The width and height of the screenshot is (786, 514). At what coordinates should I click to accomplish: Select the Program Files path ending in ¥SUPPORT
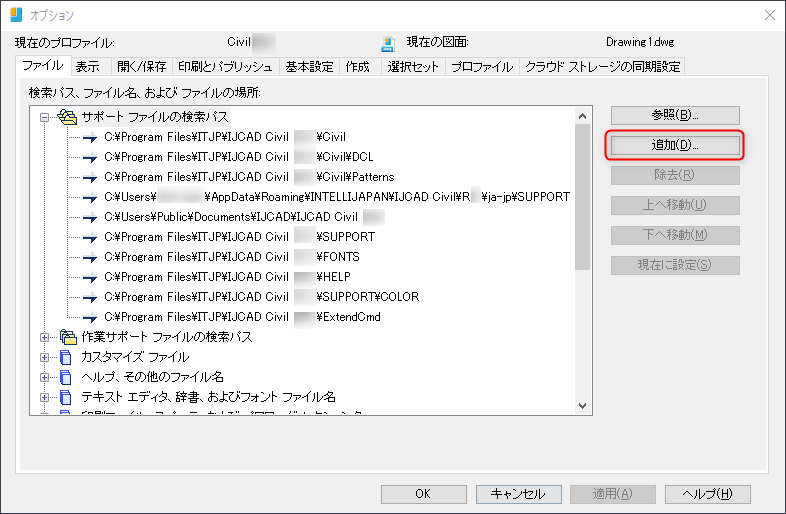click(239, 237)
